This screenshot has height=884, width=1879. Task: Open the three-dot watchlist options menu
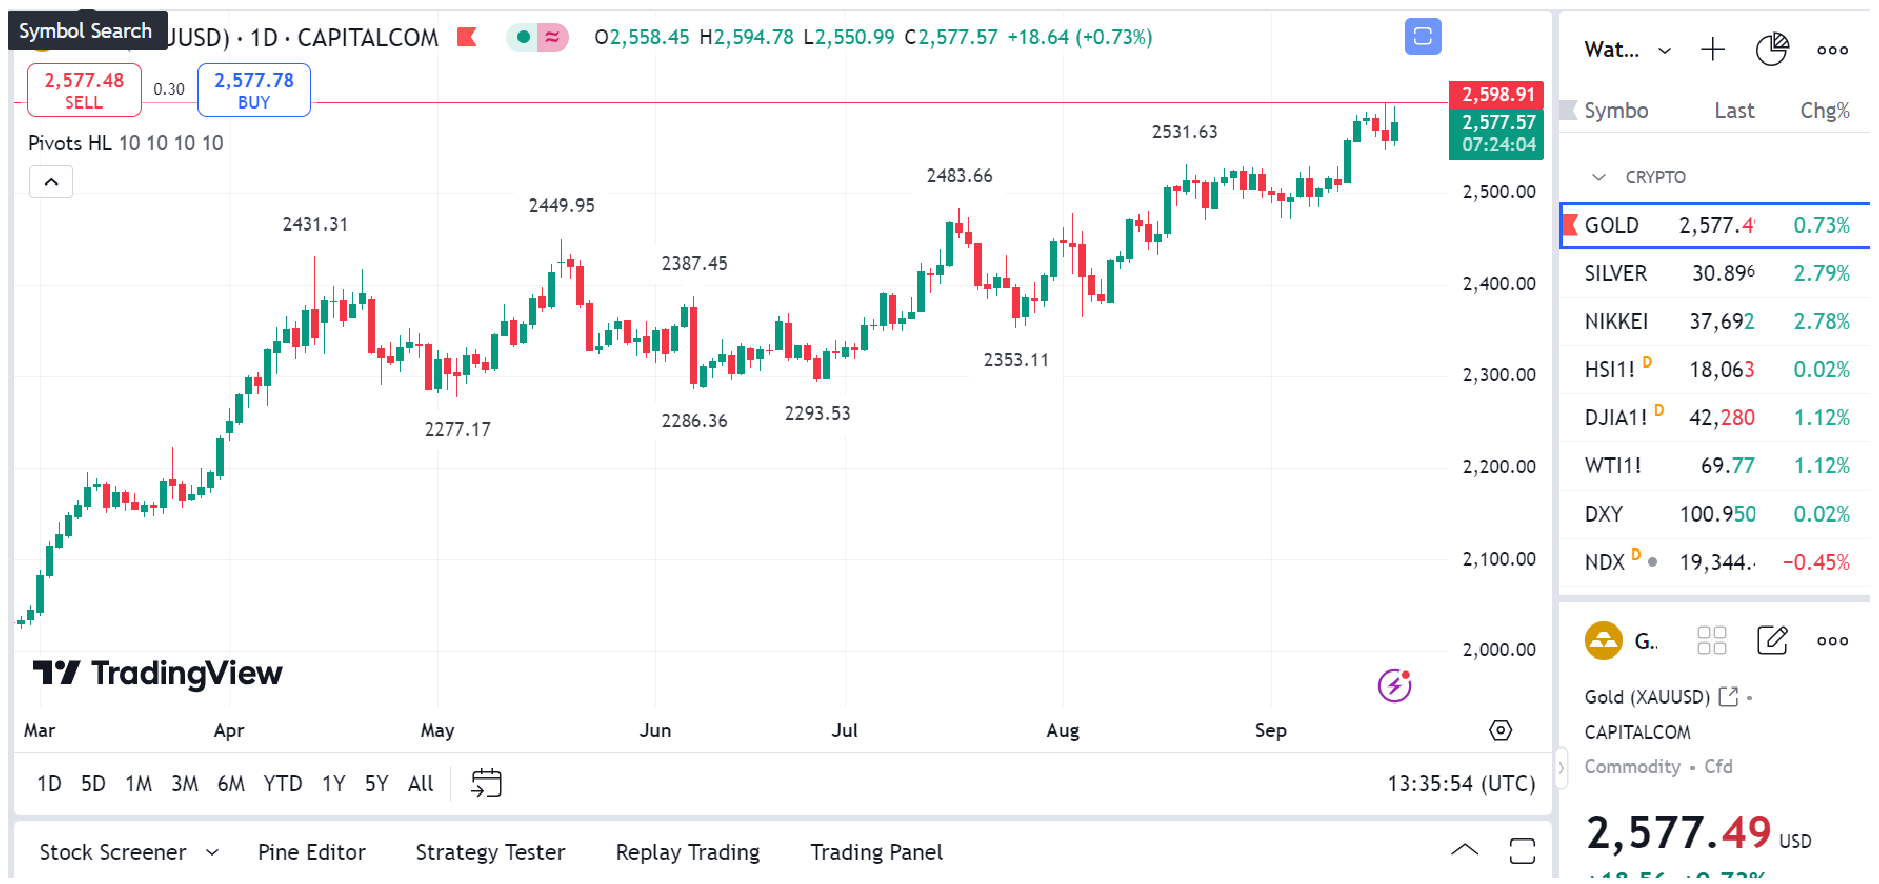pyautogui.click(x=1832, y=49)
